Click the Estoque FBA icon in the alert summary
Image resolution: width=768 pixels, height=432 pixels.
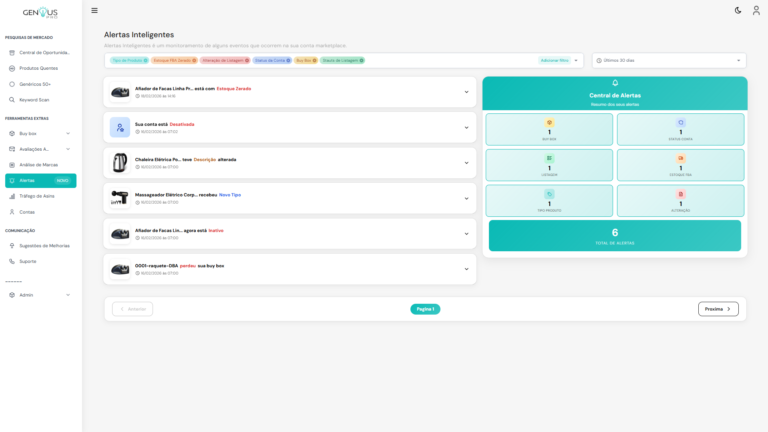(681, 158)
